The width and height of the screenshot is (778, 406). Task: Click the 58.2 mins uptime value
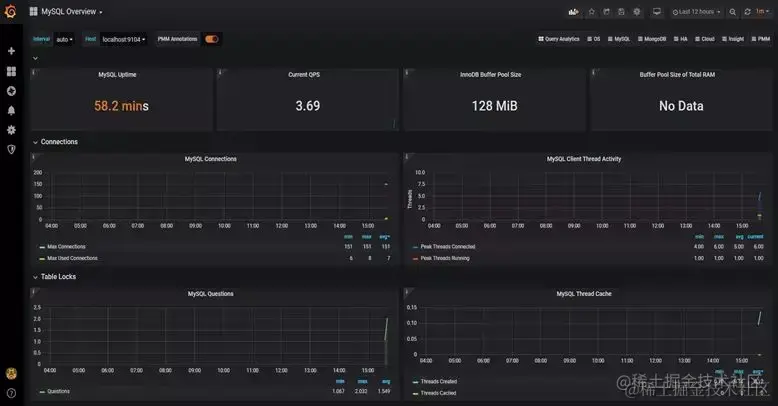coord(122,106)
